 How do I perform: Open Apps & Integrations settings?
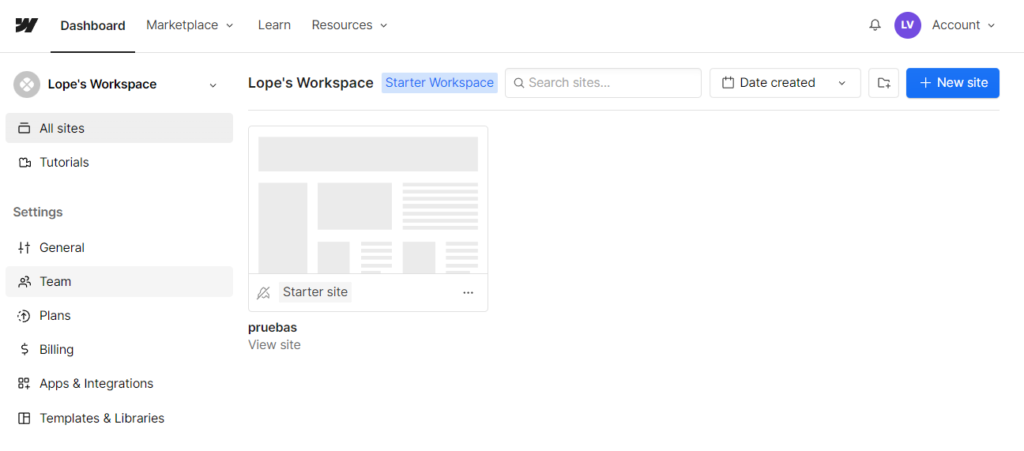[96, 384]
